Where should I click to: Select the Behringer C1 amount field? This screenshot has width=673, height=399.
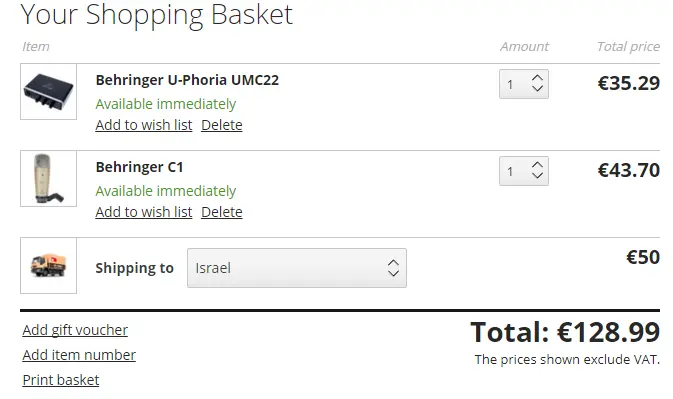[524, 171]
